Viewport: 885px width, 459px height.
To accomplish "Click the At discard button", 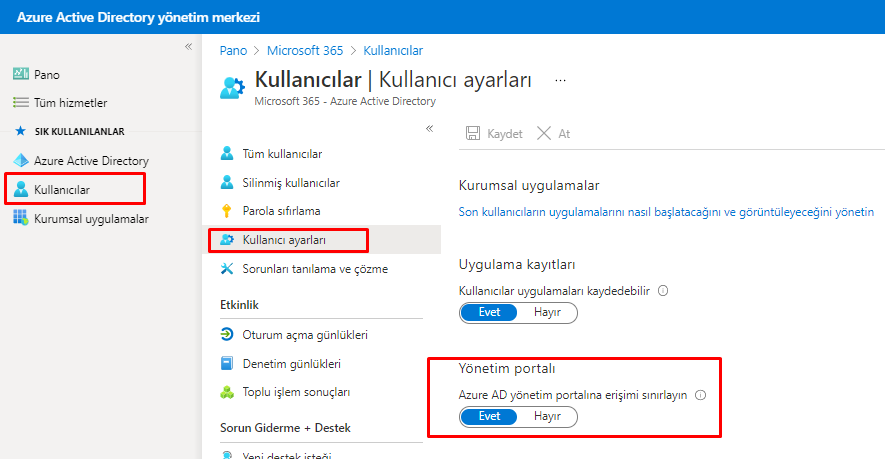I will [554, 134].
